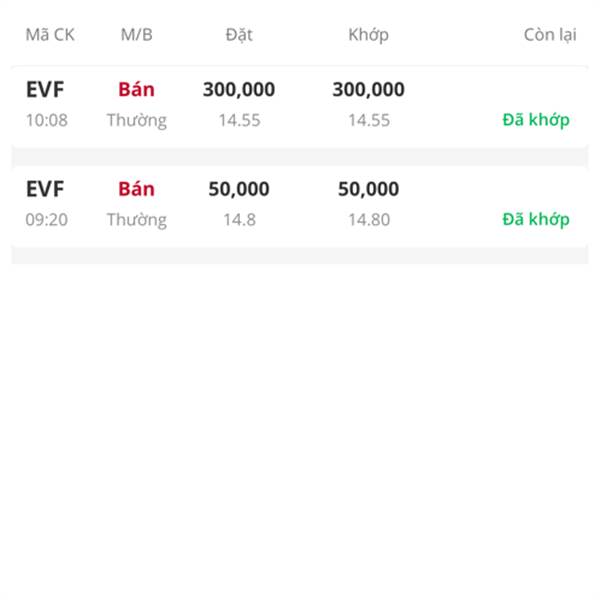This screenshot has height=600, width=600.
Task: Select the 50,000 matched quantity value
Action: 368,189
